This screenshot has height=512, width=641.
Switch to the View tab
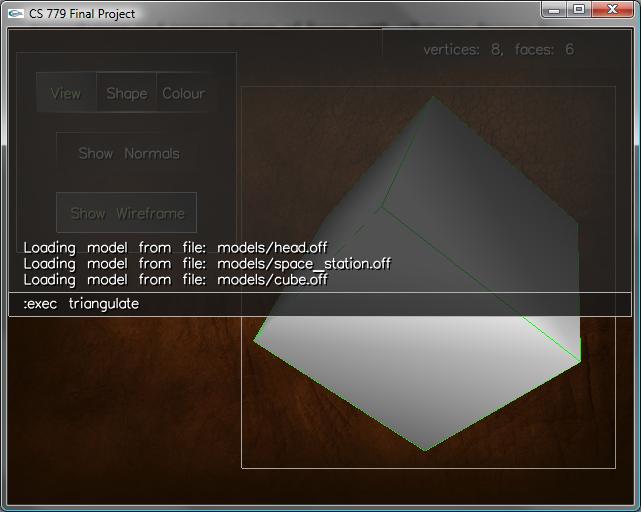pos(66,93)
